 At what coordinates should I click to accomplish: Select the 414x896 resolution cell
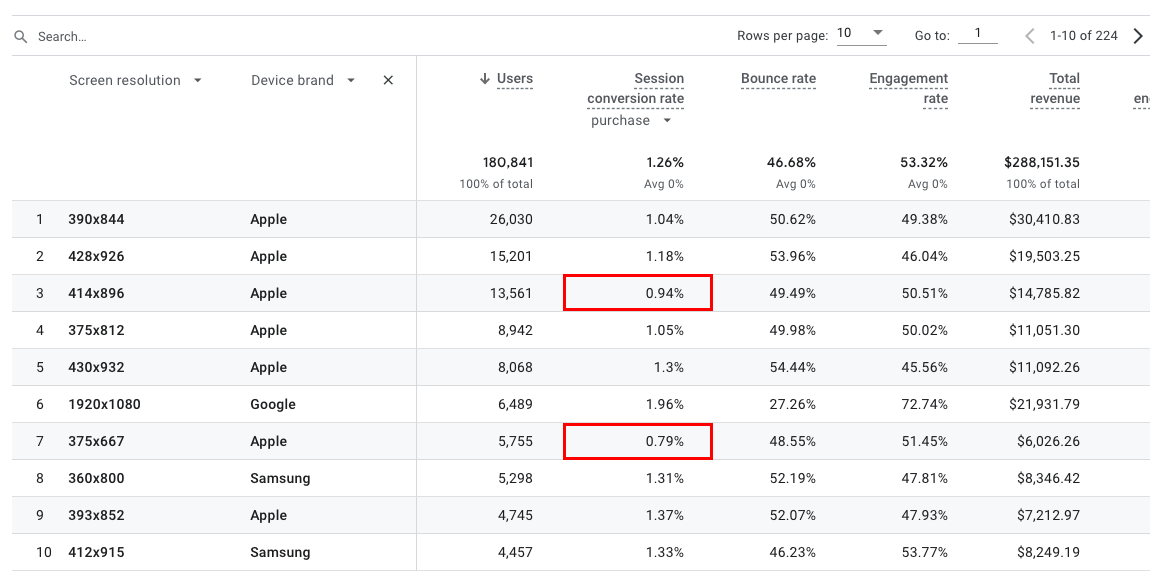tap(96, 293)
